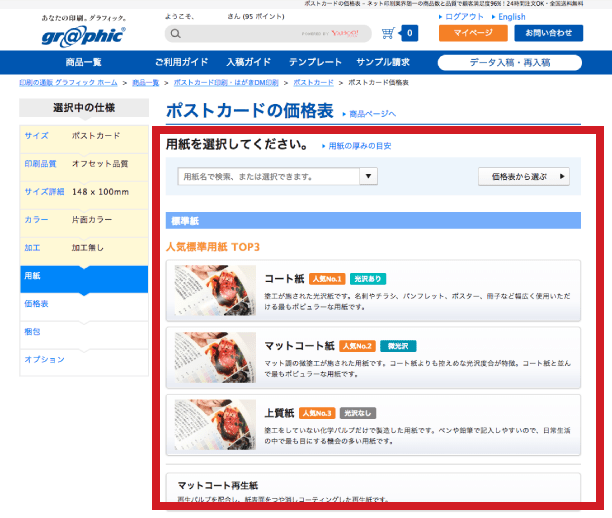Viewport: 612px width, 518px height.
Task: Open the 商品一覧 menu
Action: coord(83,62)
